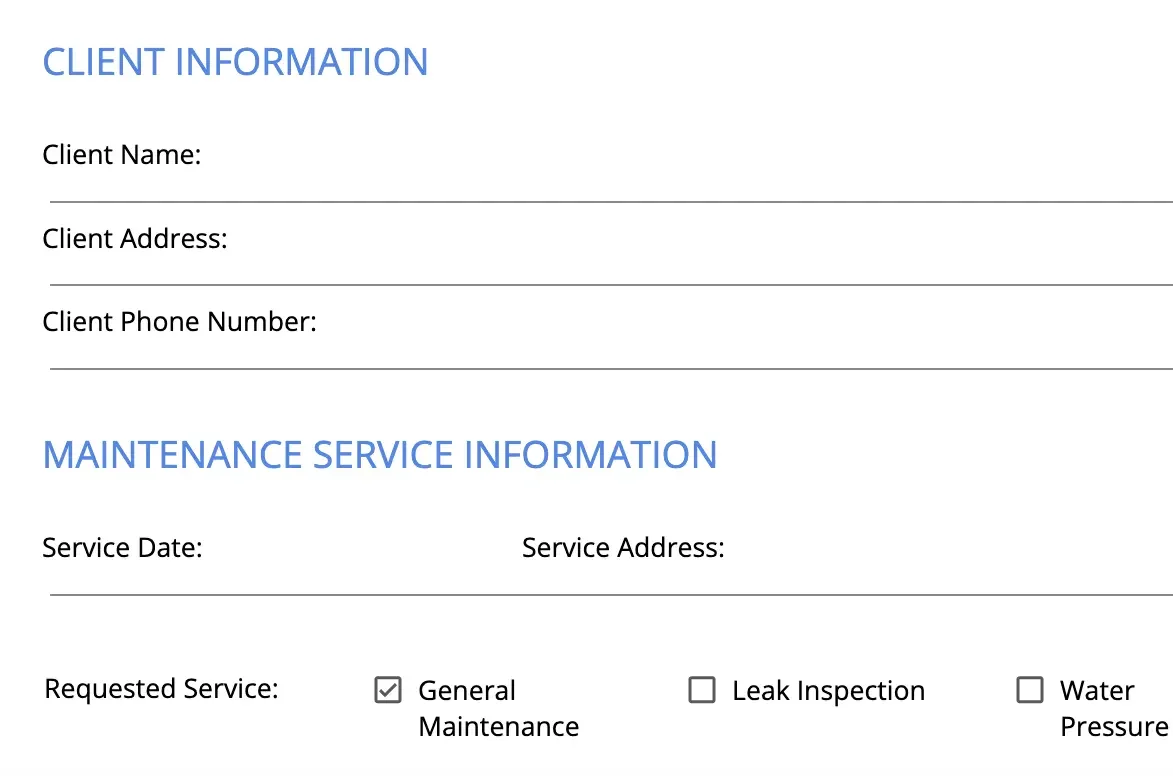This screenshot has width=1173, height=776.
Task: Check the Leak Inspection checkbox
Action: click(702, 690)
